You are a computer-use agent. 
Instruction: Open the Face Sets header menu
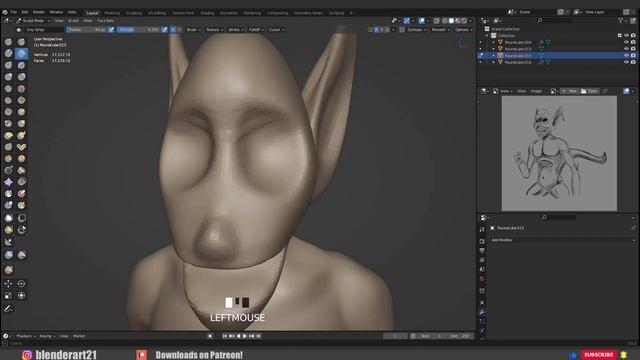[105, 20]
